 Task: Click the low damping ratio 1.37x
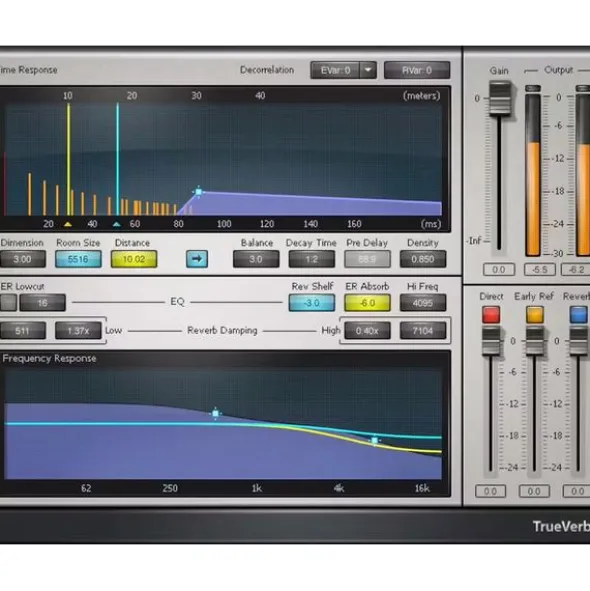click(x=78, y=331)
